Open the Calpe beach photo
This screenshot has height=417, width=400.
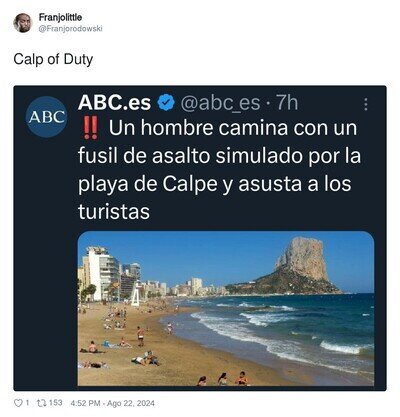(226, 309)
